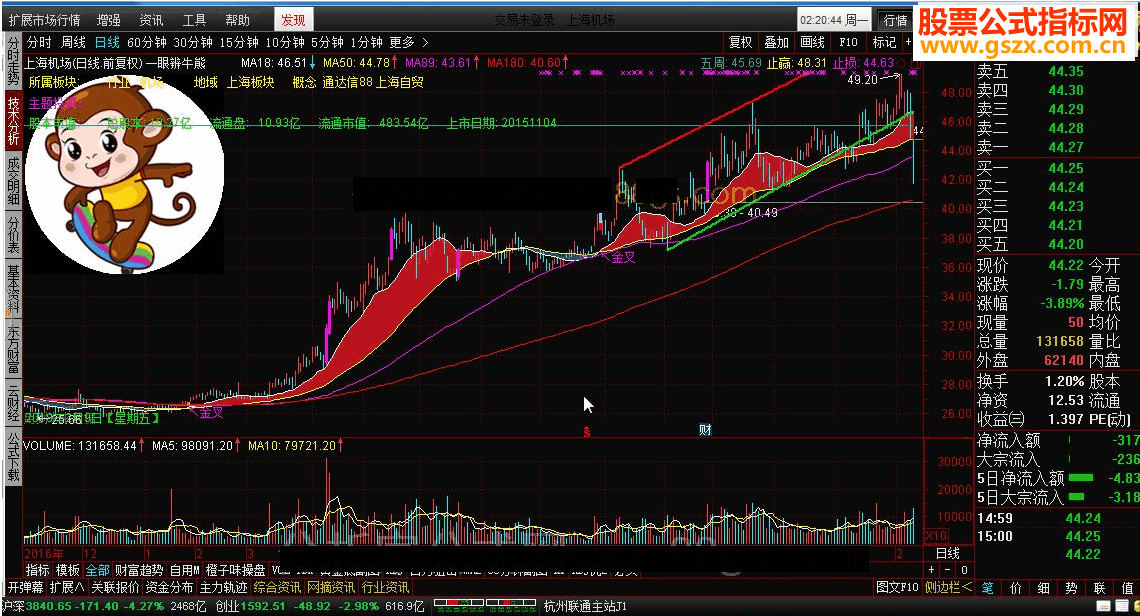Select 财富趋势 indicator
Screen dimensions: 1140x616
coord(139,570)
